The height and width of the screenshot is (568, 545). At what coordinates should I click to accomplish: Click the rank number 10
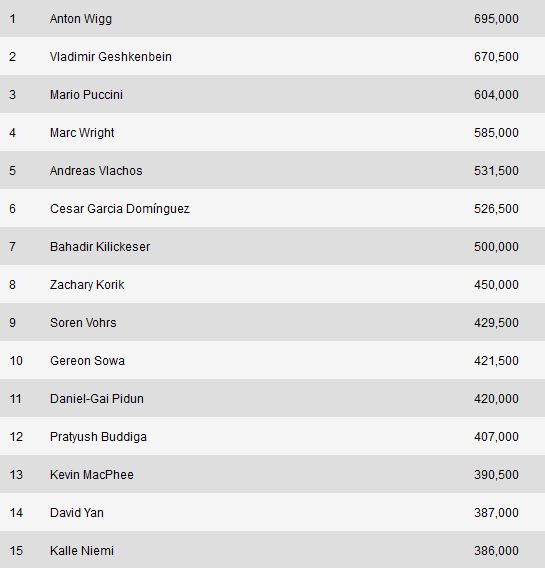coord(16,361)
